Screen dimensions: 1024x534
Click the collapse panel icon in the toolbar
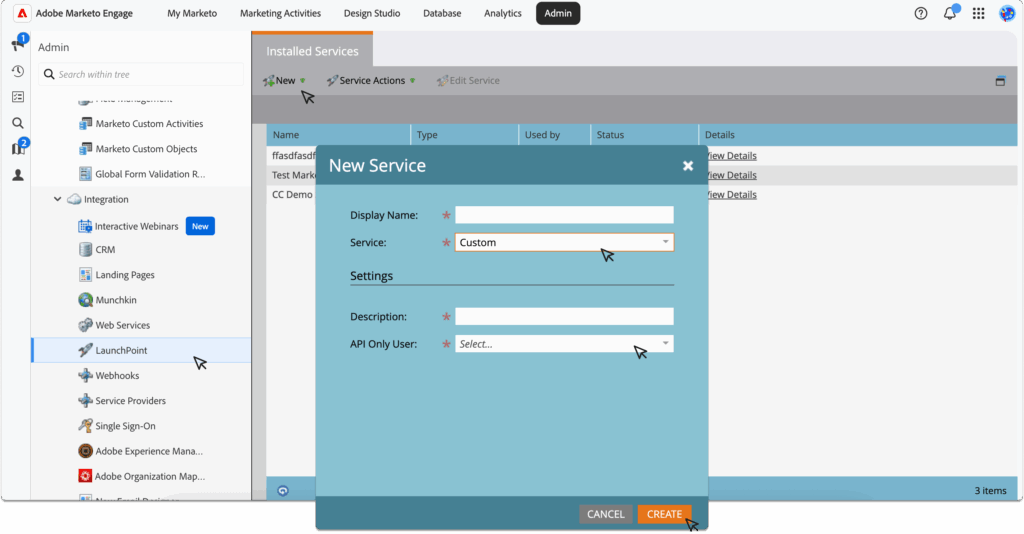tap(1000, 81)
